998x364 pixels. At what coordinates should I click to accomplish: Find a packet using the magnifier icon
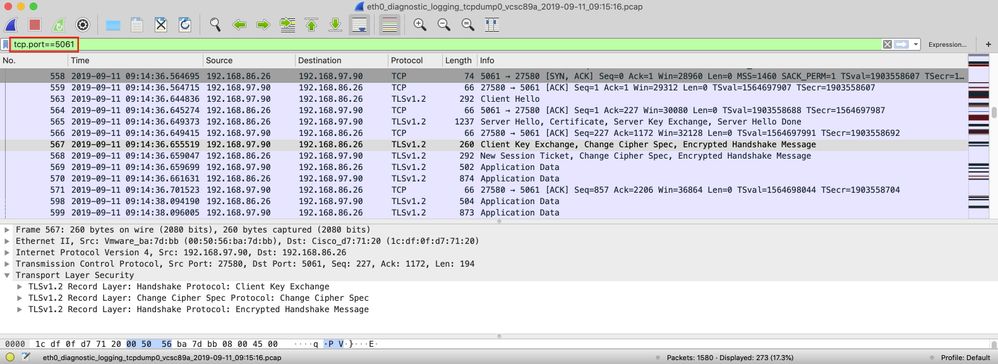[216, 25]
